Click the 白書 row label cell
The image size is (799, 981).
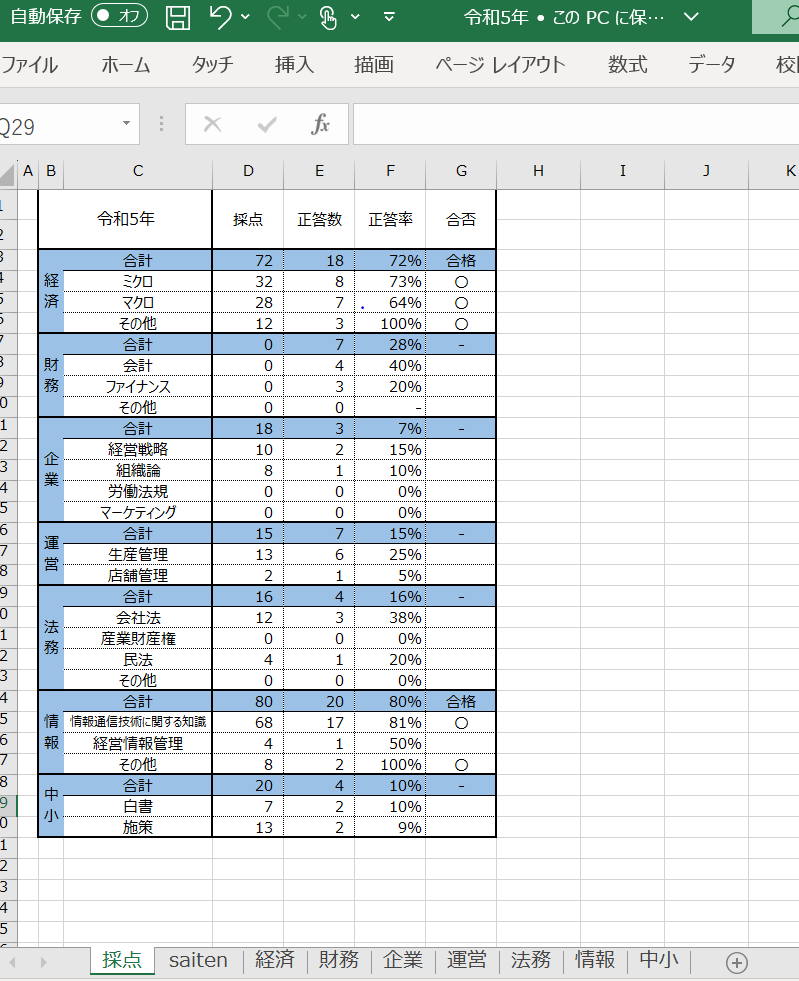point(138,806)
